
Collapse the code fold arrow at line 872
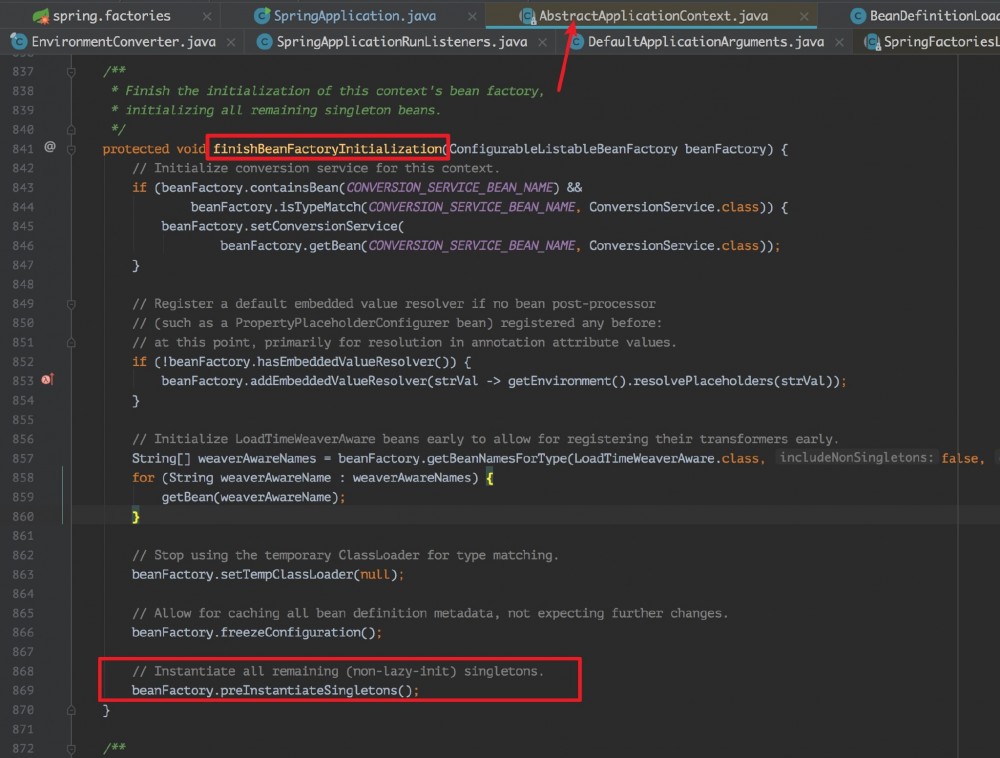(x=69, y=747)
